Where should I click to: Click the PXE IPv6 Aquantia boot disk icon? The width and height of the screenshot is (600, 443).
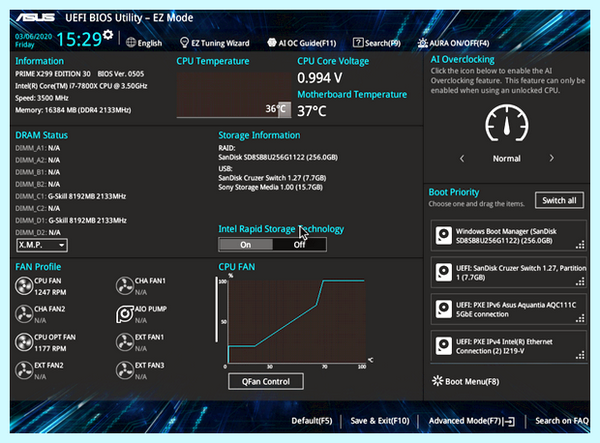(x=444, y=309)
